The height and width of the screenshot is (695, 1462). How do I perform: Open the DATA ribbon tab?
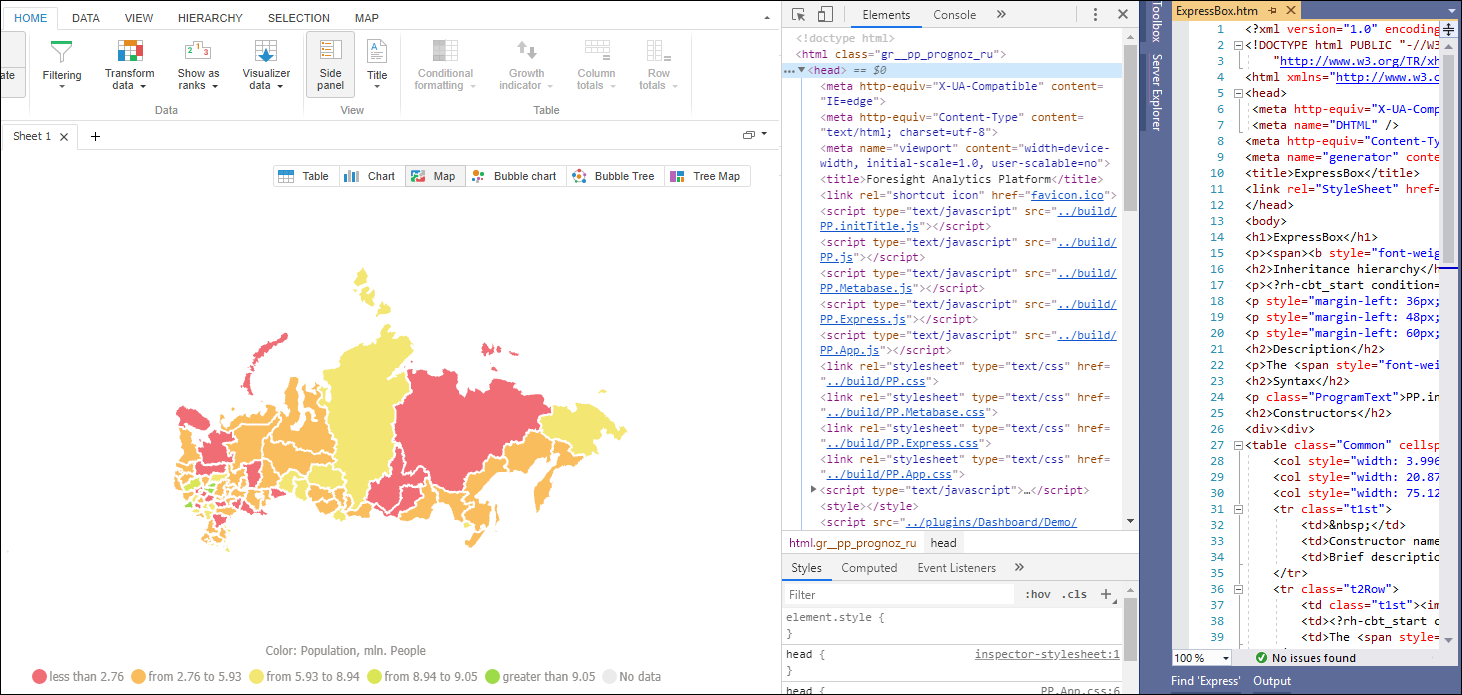[86, 18]
